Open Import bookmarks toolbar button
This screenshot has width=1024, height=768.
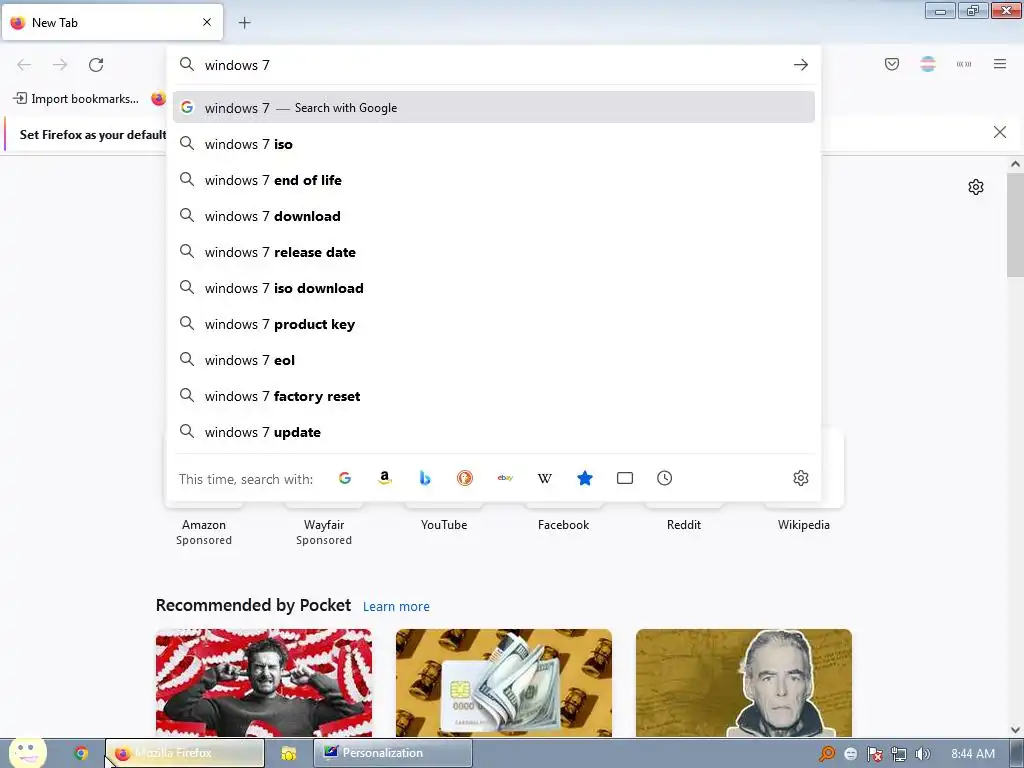pos(76,99)
